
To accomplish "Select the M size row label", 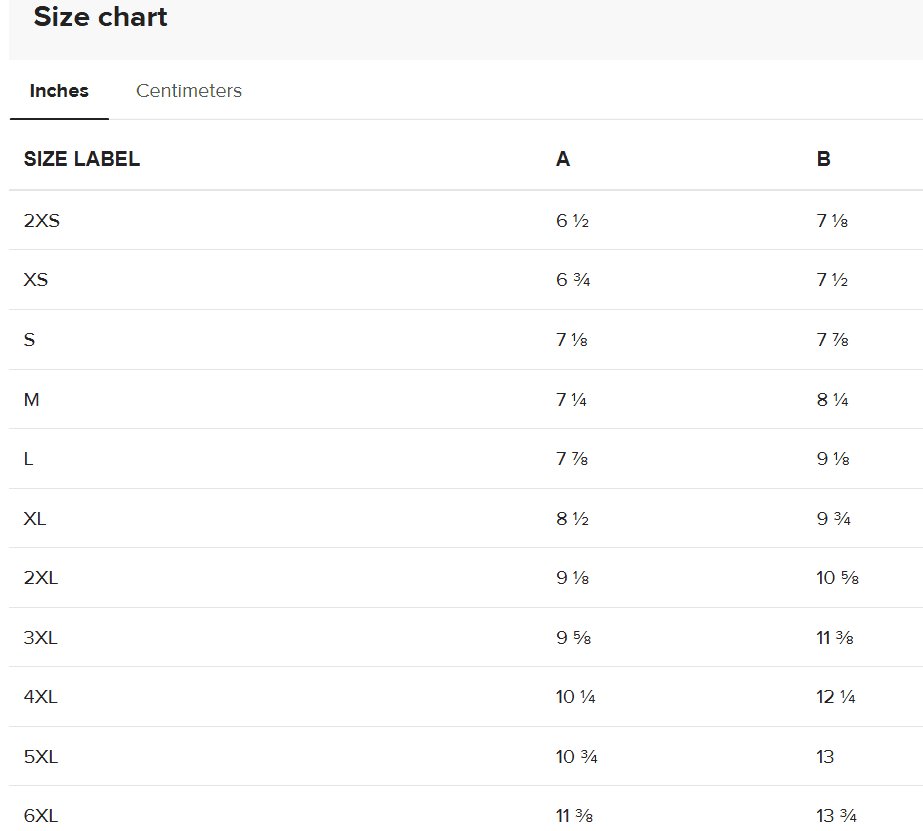I will click(32, 400).
